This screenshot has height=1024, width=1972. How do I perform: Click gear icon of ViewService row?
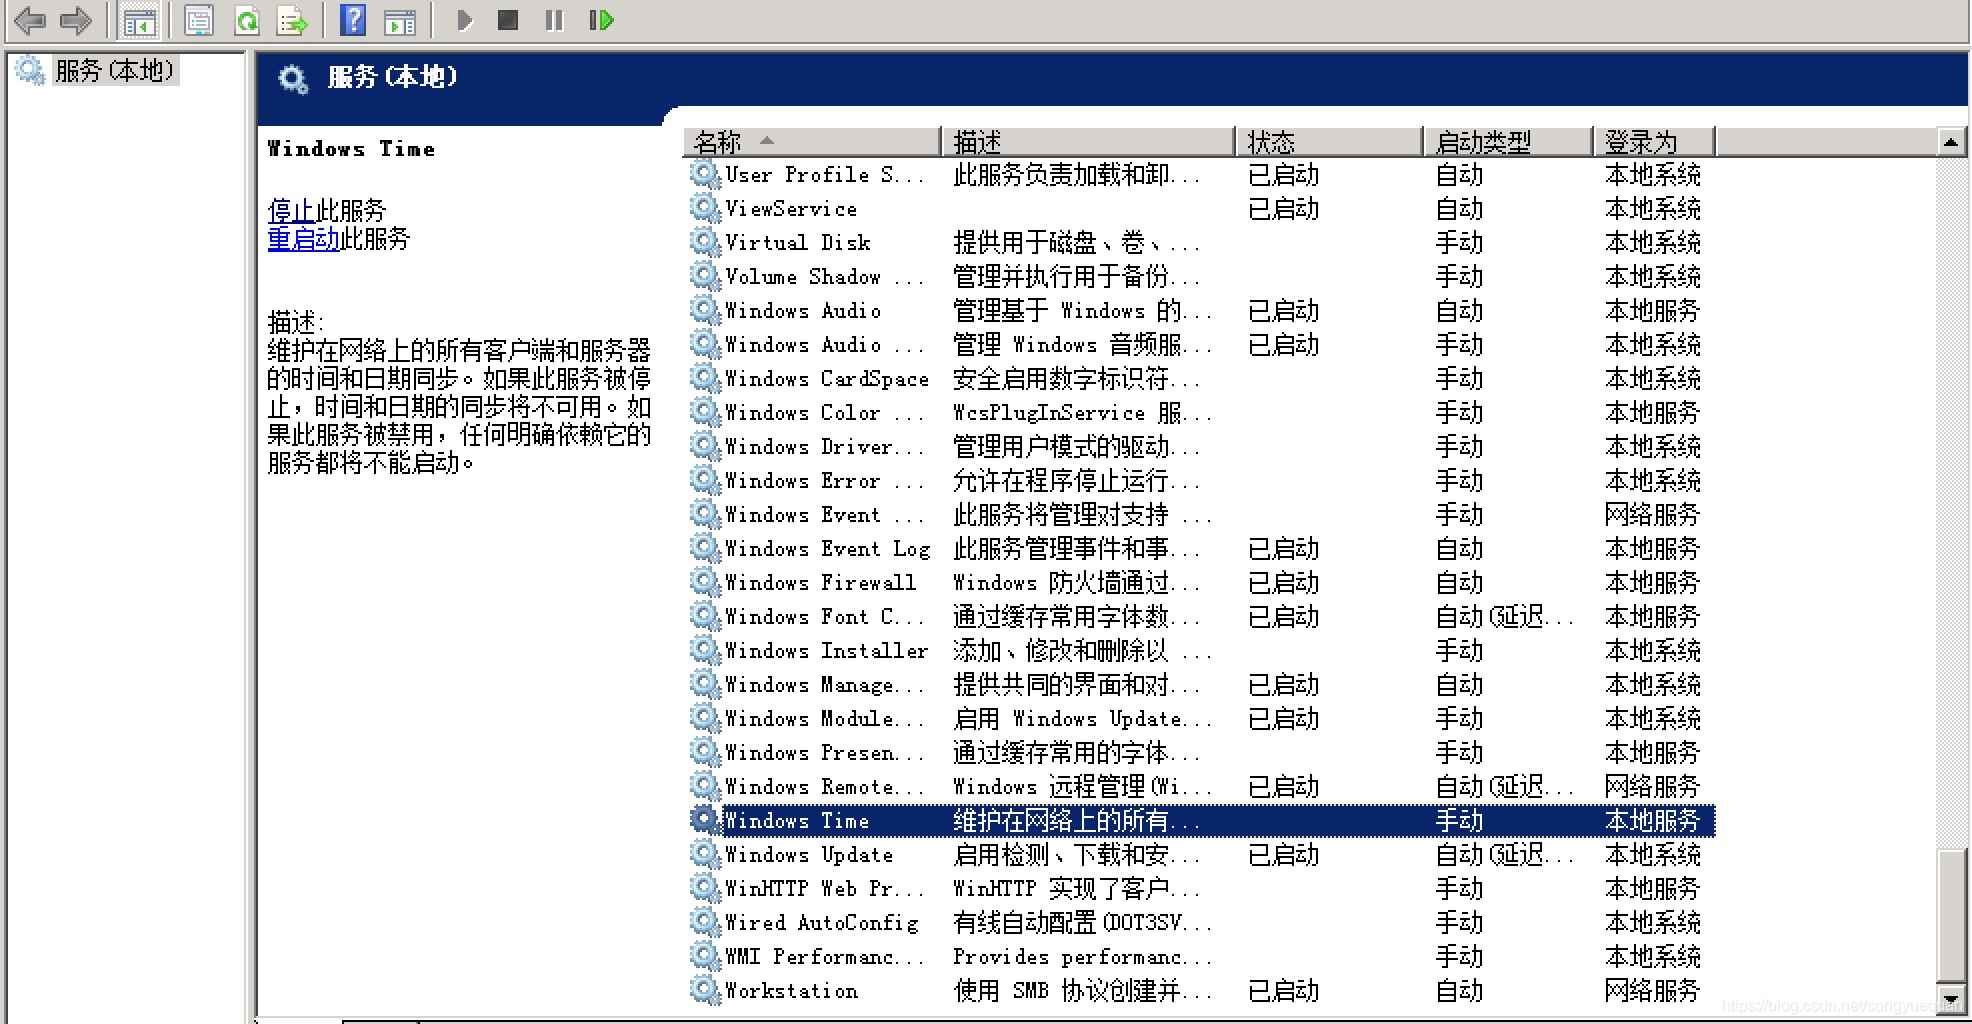[705, 208]
